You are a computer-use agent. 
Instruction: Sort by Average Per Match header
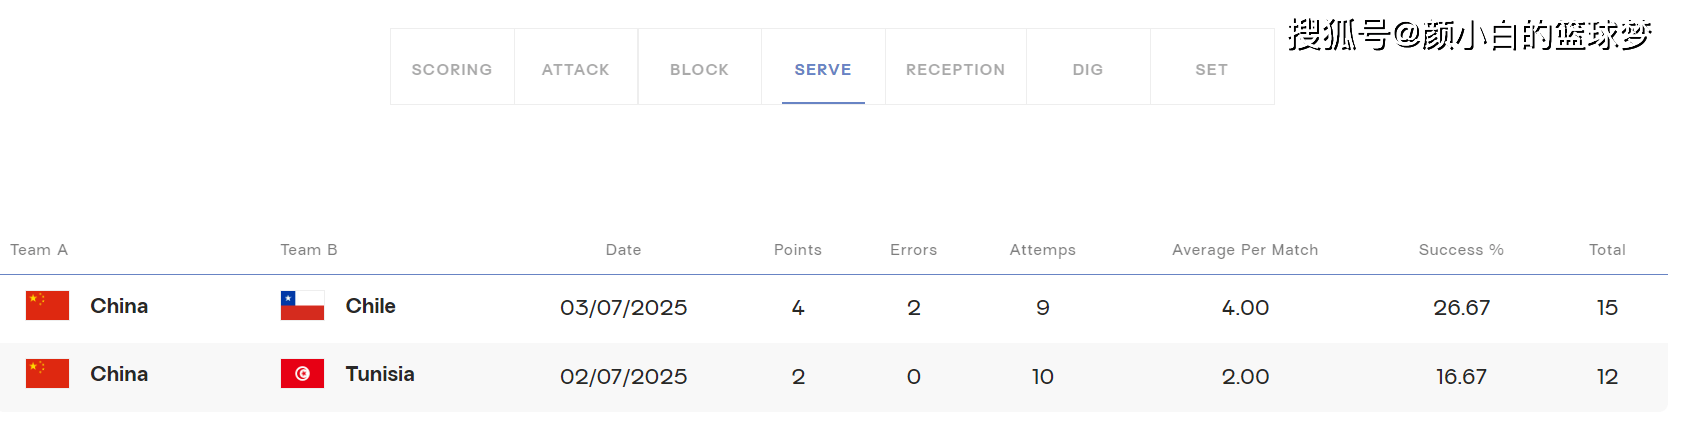1245,250
